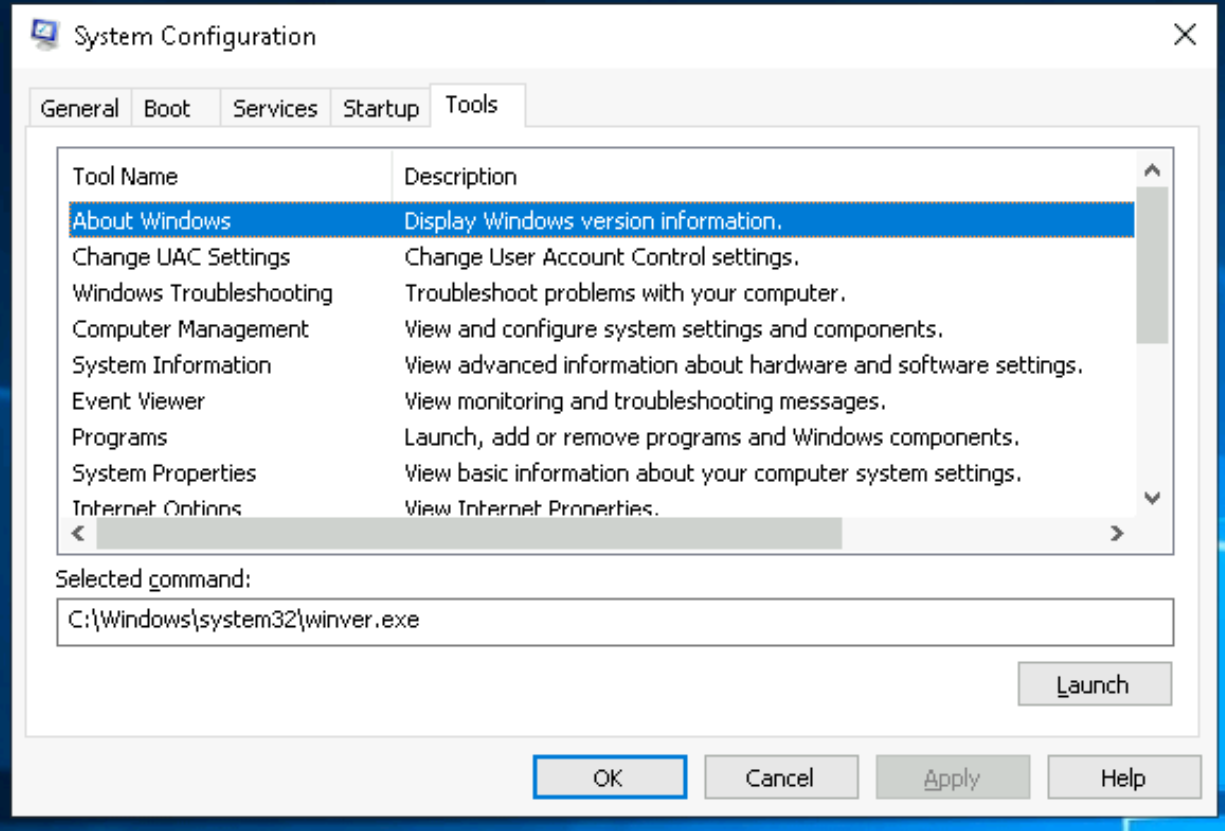This screenshot has width=1225, height=831.
Task: Click the Selected command text field
Action: [614, 621]
